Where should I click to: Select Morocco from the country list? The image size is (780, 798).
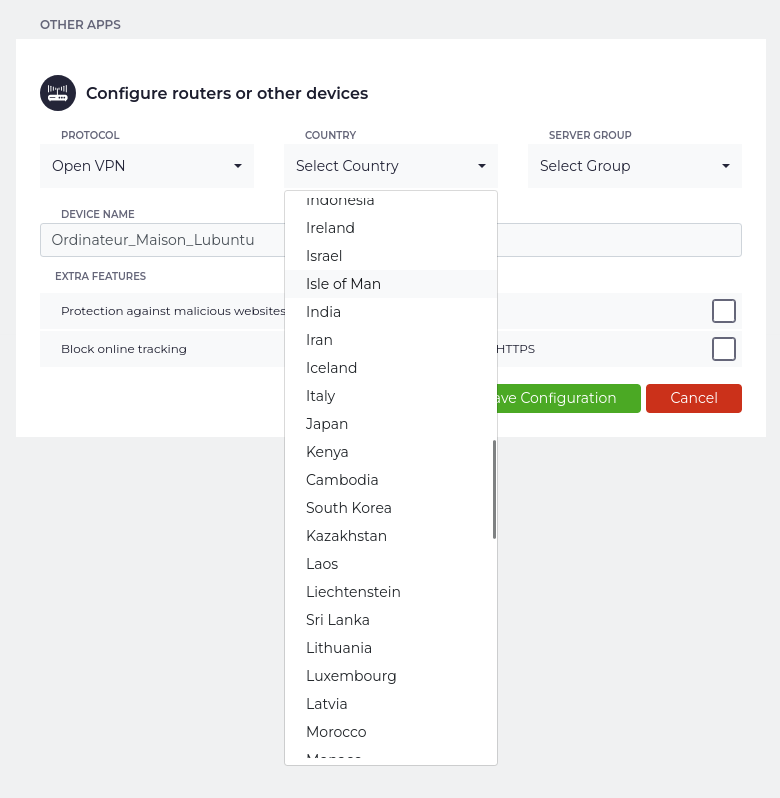[336, 732]
